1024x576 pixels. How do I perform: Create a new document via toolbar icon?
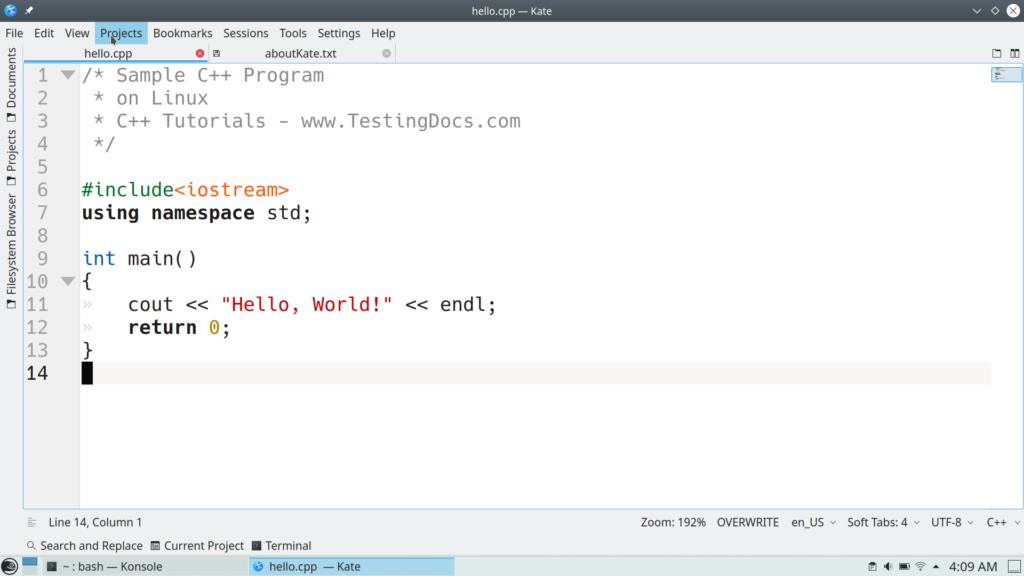click(996, 53)
